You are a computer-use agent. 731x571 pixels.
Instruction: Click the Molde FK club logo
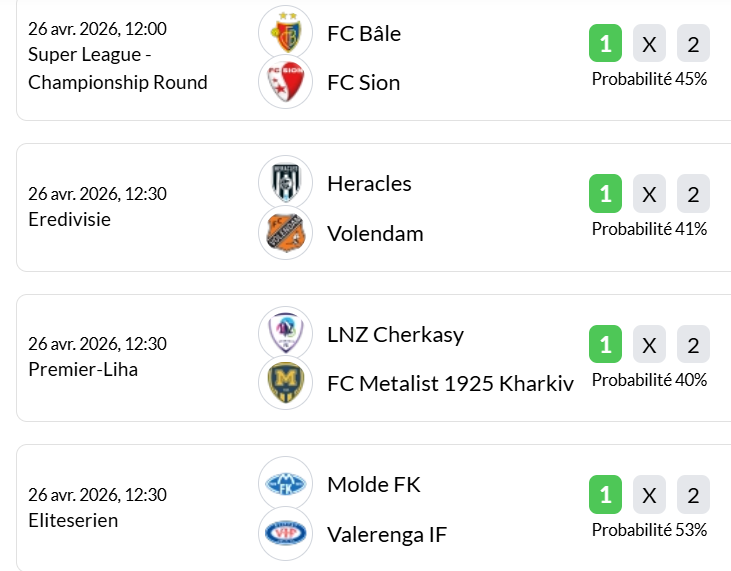click(x=285, y=484)
